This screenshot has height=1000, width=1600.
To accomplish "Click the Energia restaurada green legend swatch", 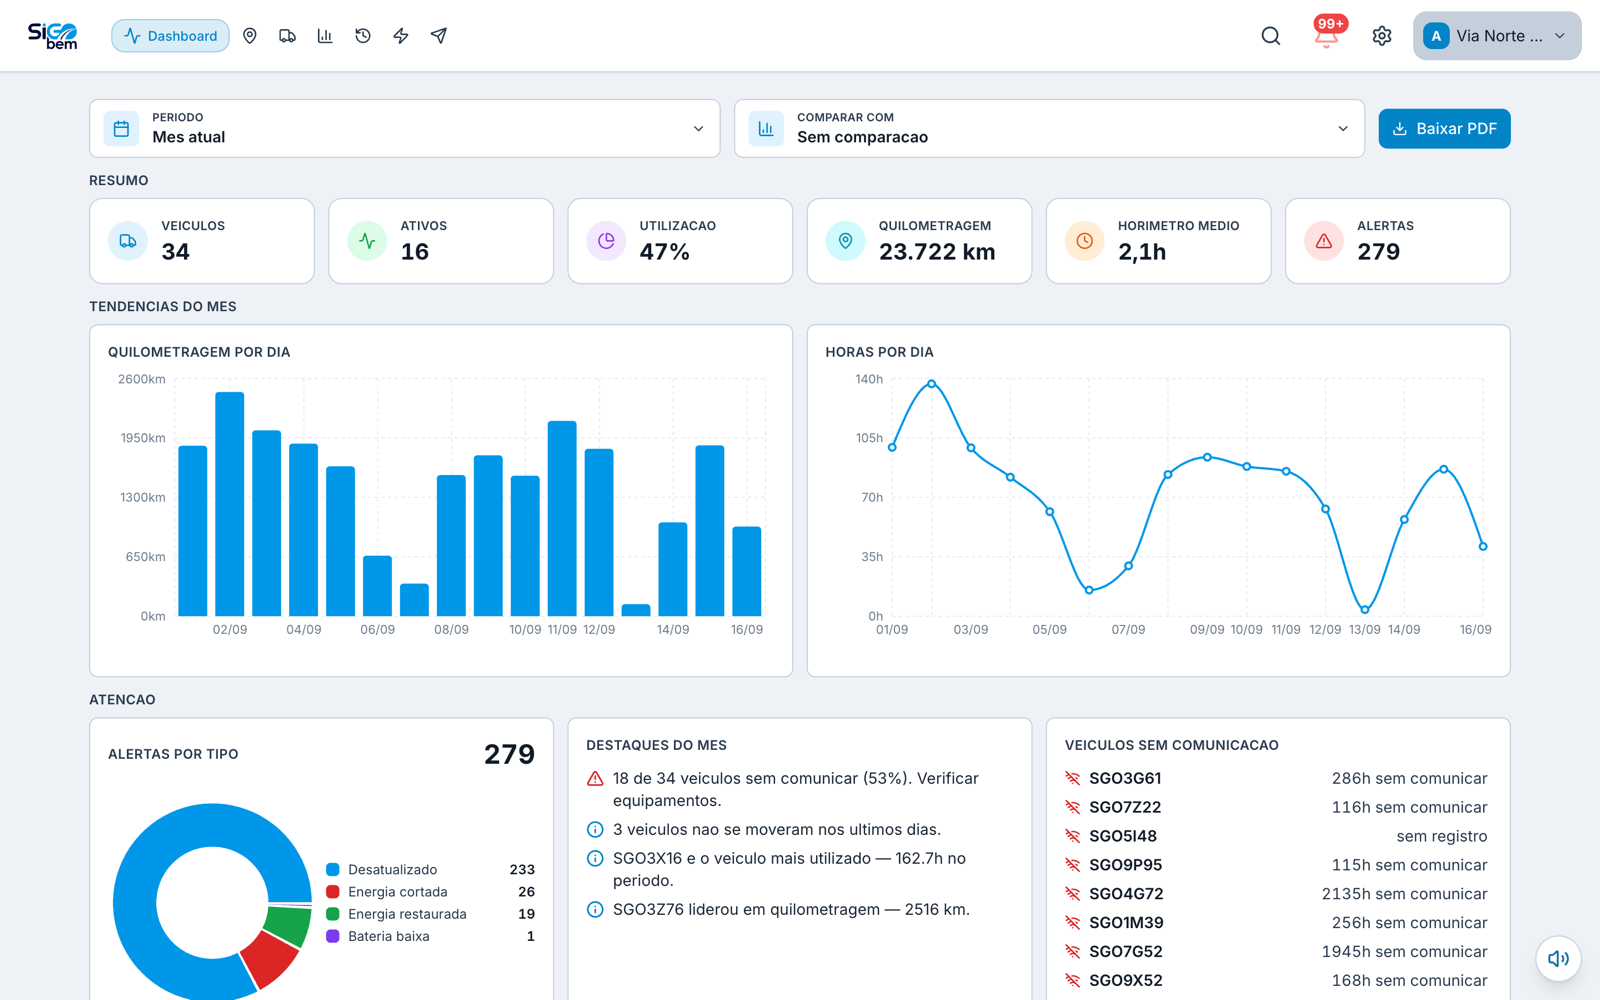I will point(333,914).
